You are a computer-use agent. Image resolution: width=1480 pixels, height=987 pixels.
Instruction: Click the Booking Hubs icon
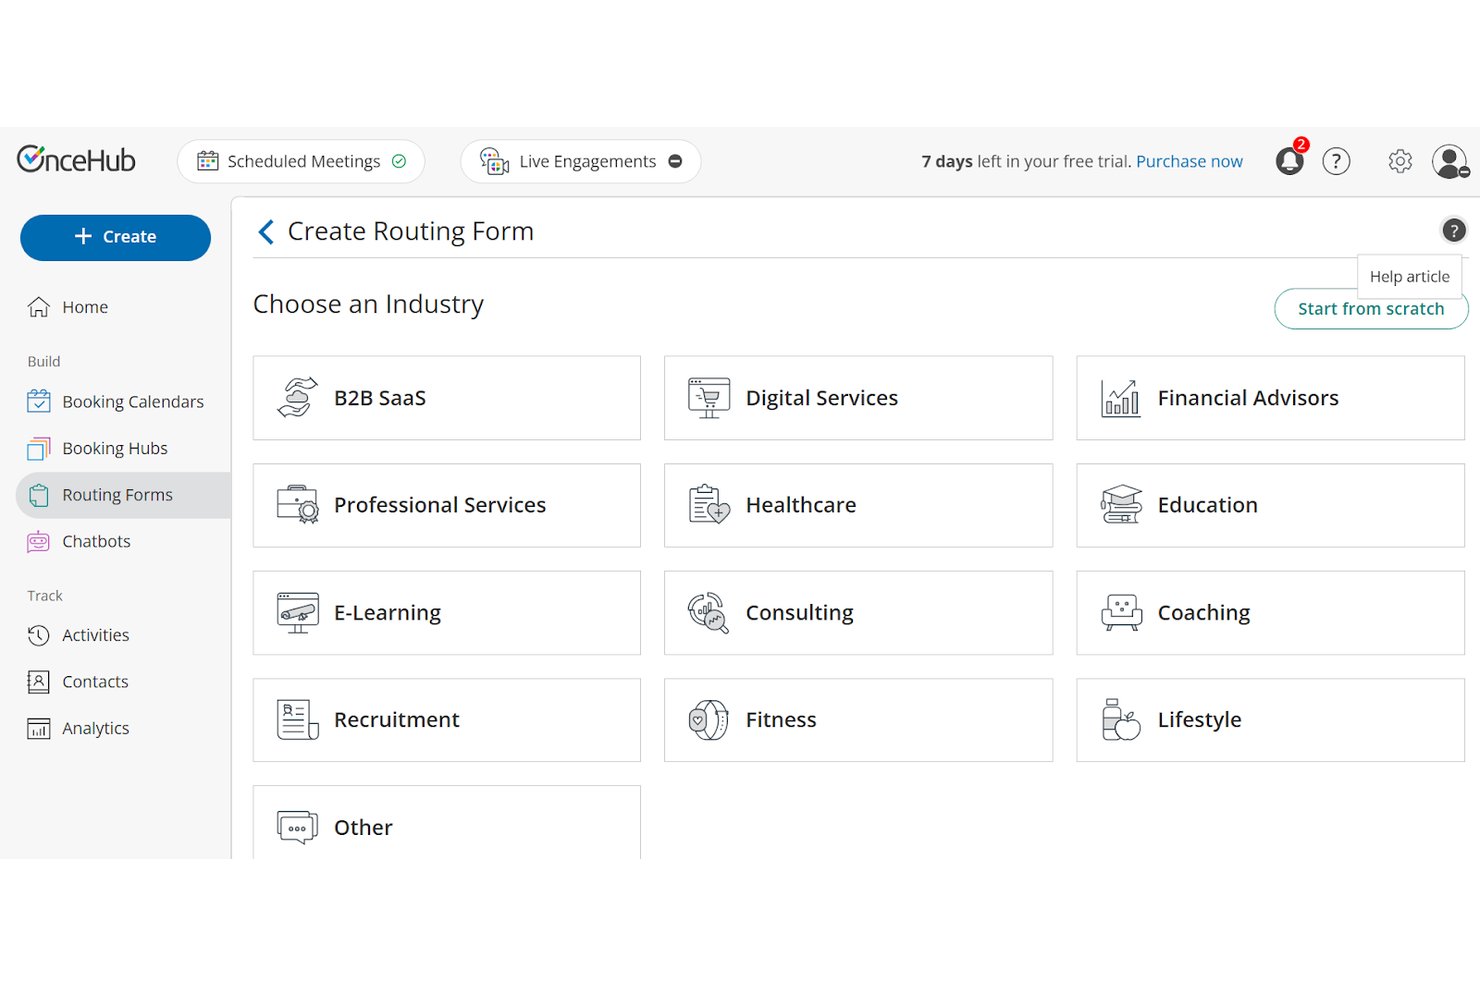[39, 448]
